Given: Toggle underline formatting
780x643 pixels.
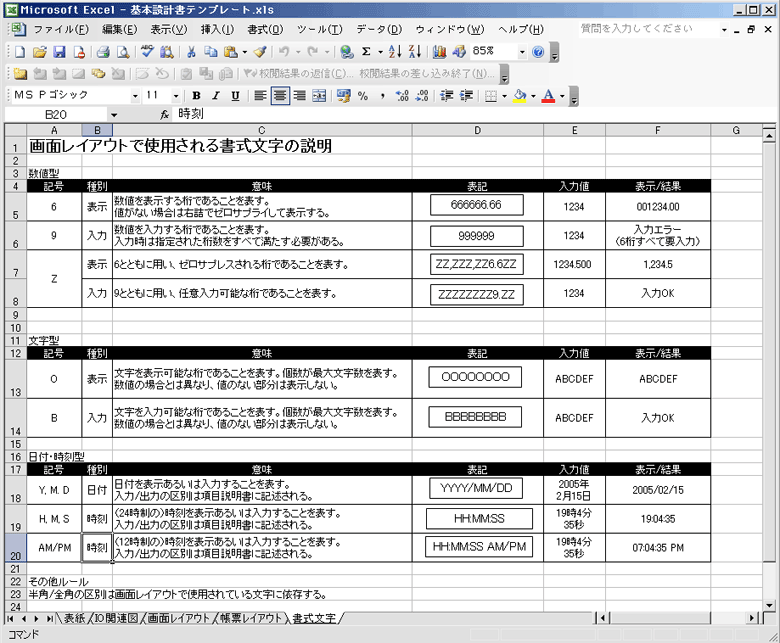Looking at the screenshot, I should tap(235, 95).
